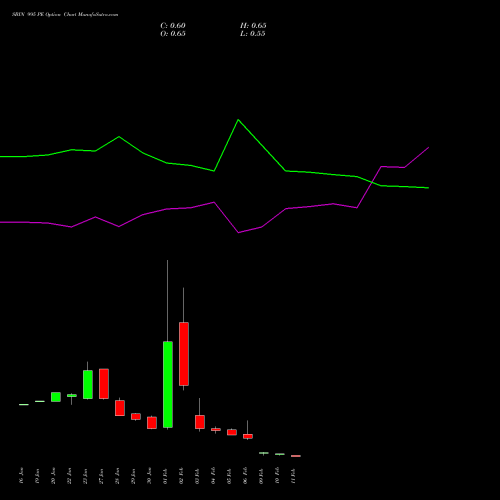Click the '09 Feb' date label
Screen dimensions: 500x500
pos(262,476)
